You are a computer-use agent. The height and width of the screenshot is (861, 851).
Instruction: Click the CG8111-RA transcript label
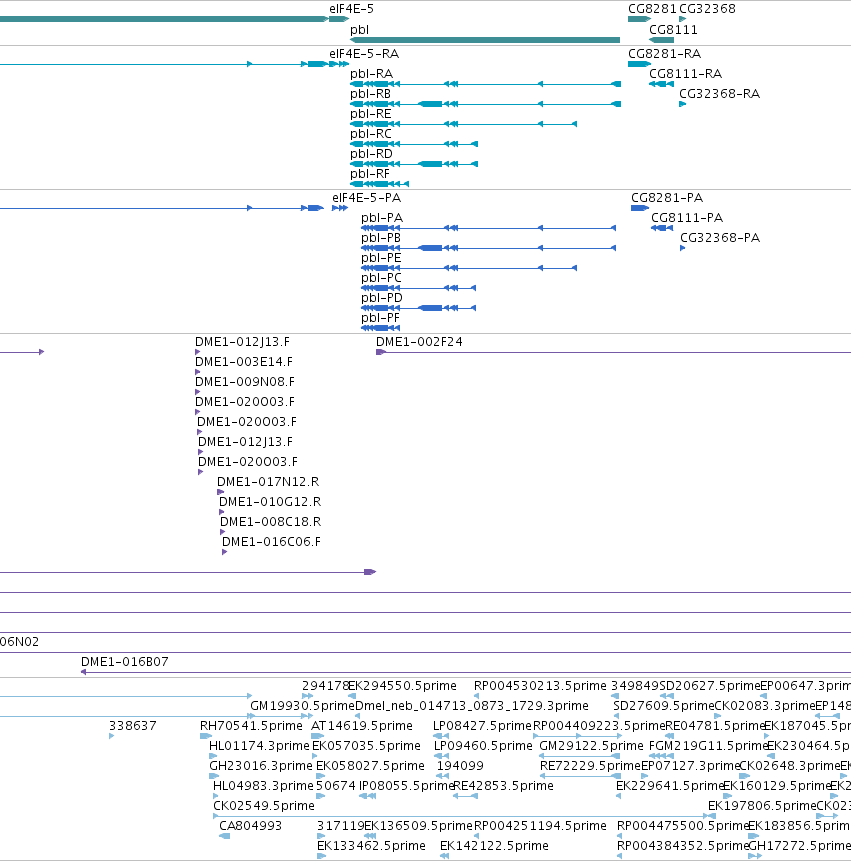686,74
